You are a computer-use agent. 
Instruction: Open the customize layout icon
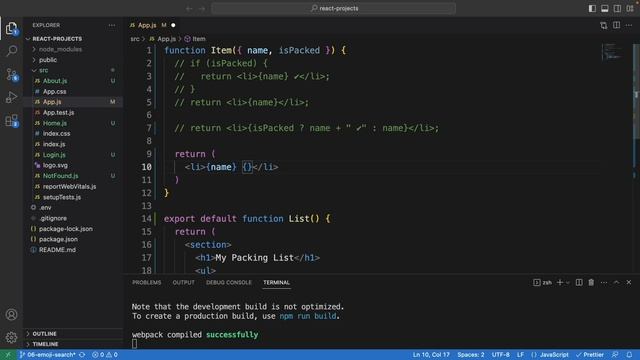(630, 9)
